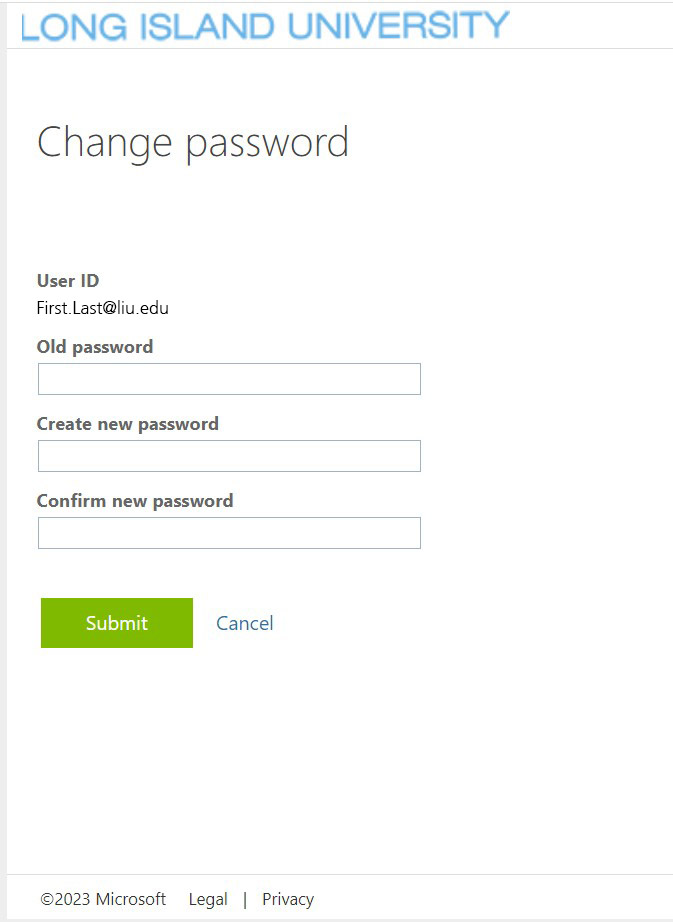
Task: Focus the Old password field
Action: pyautogui.click(x=229, y=379)
